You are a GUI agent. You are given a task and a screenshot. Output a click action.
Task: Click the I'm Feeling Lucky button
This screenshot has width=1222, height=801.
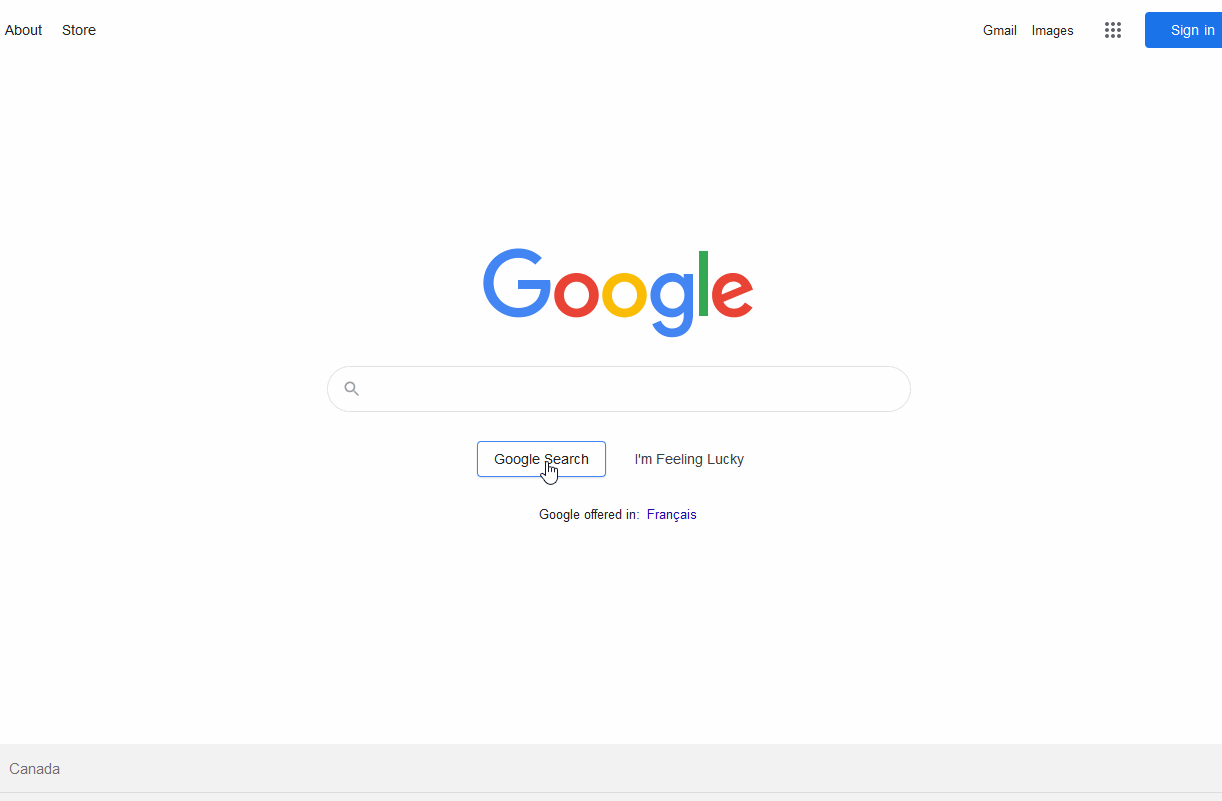[x=689, y=459]
